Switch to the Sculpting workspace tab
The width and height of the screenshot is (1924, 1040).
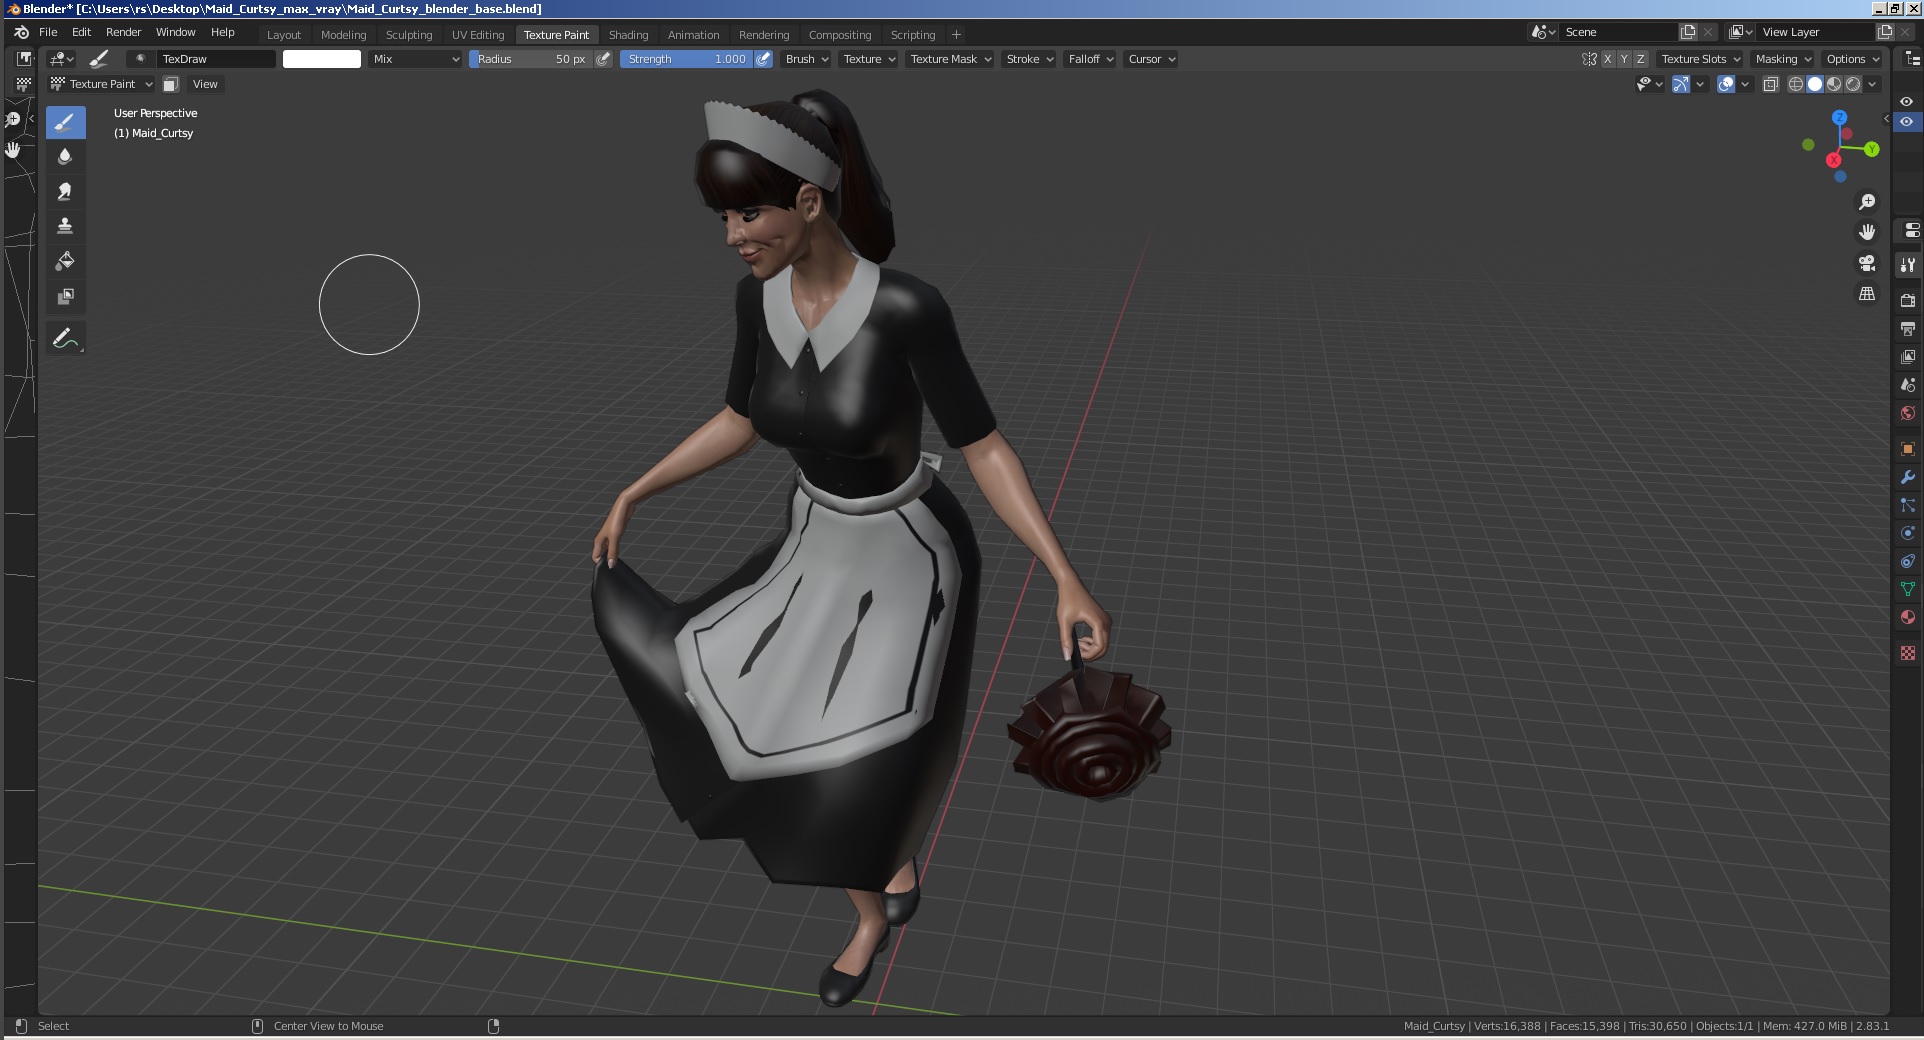pyautogui.click(x=409, y=35)
